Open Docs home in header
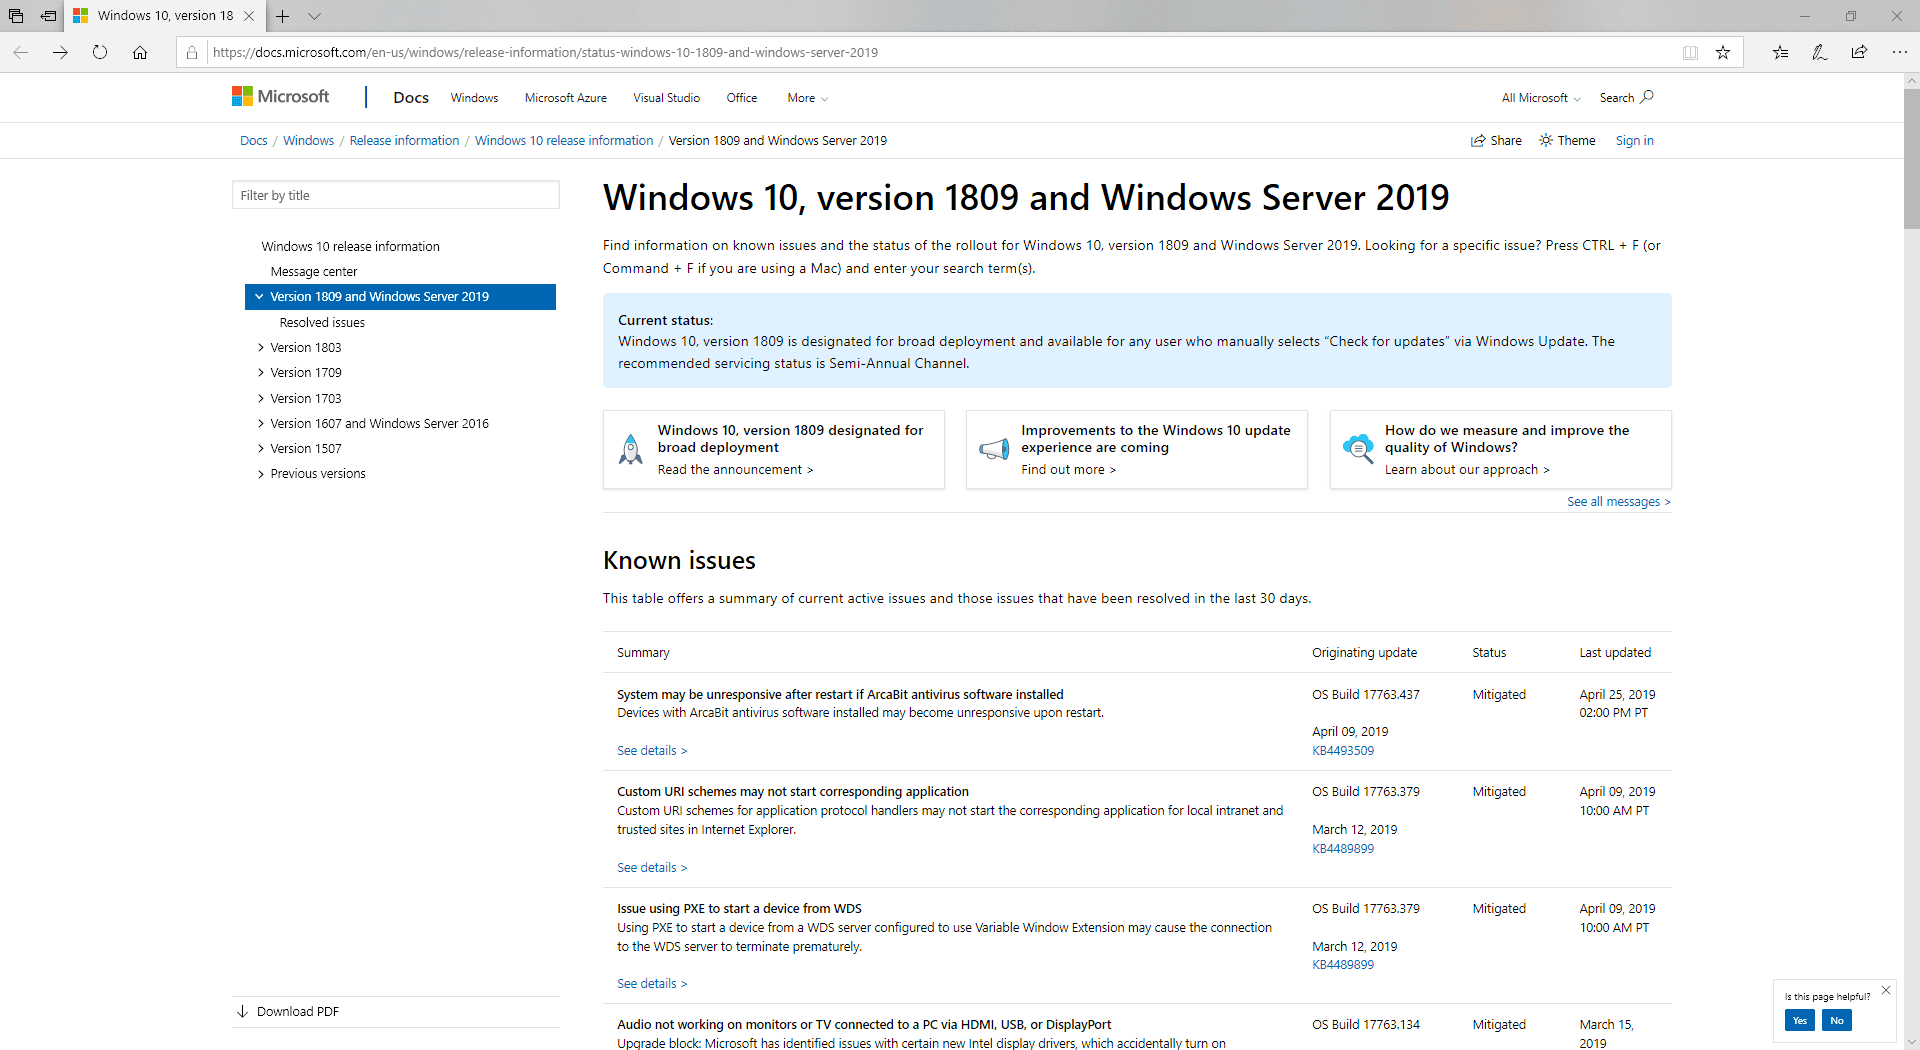The image size is (1920, 1050). click(411, 97)
